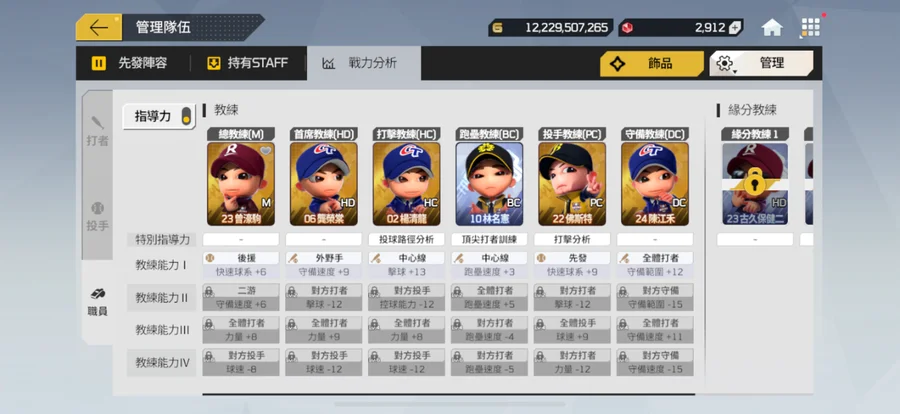The image size is (900, 414).
Task: Expand the 管理 gear dropdown
Action: pos(761,63)
